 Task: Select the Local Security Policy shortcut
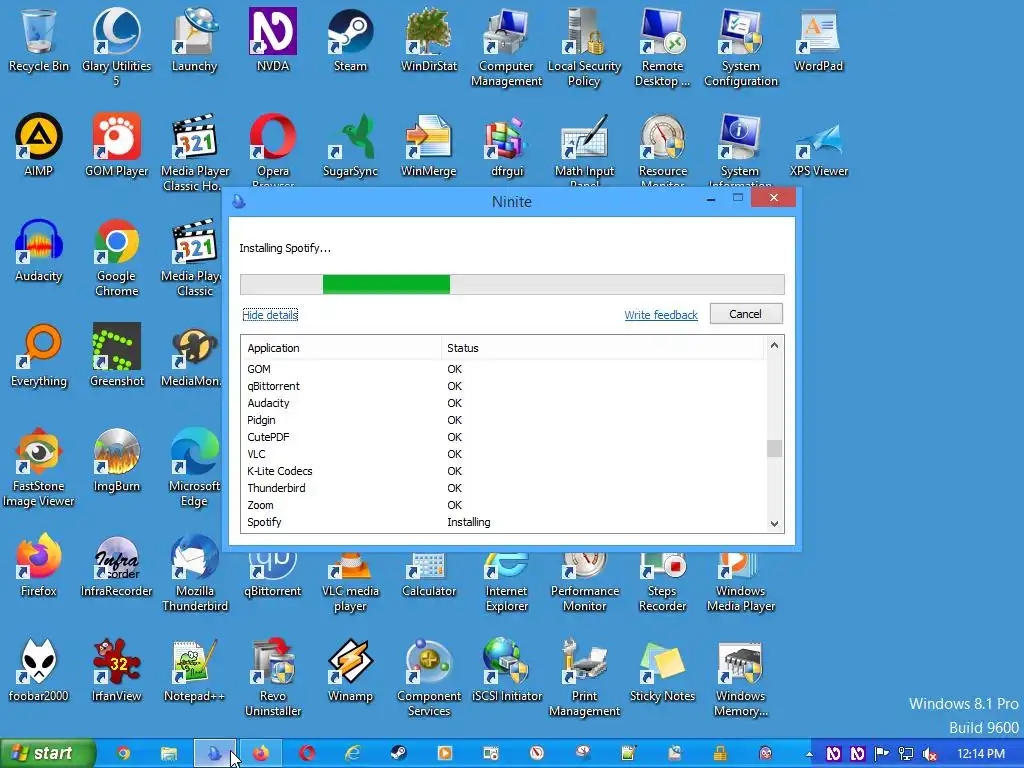584,46
